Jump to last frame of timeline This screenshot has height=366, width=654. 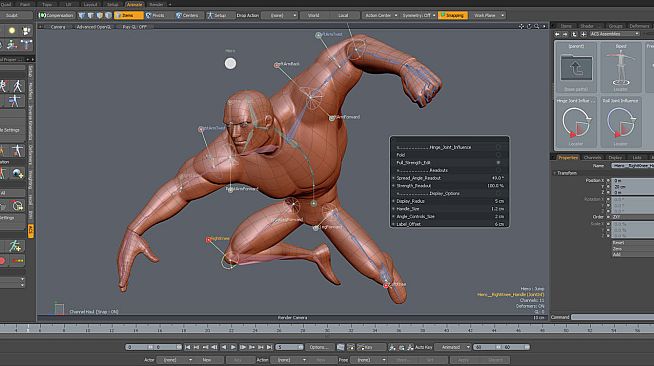coord(270,347)
